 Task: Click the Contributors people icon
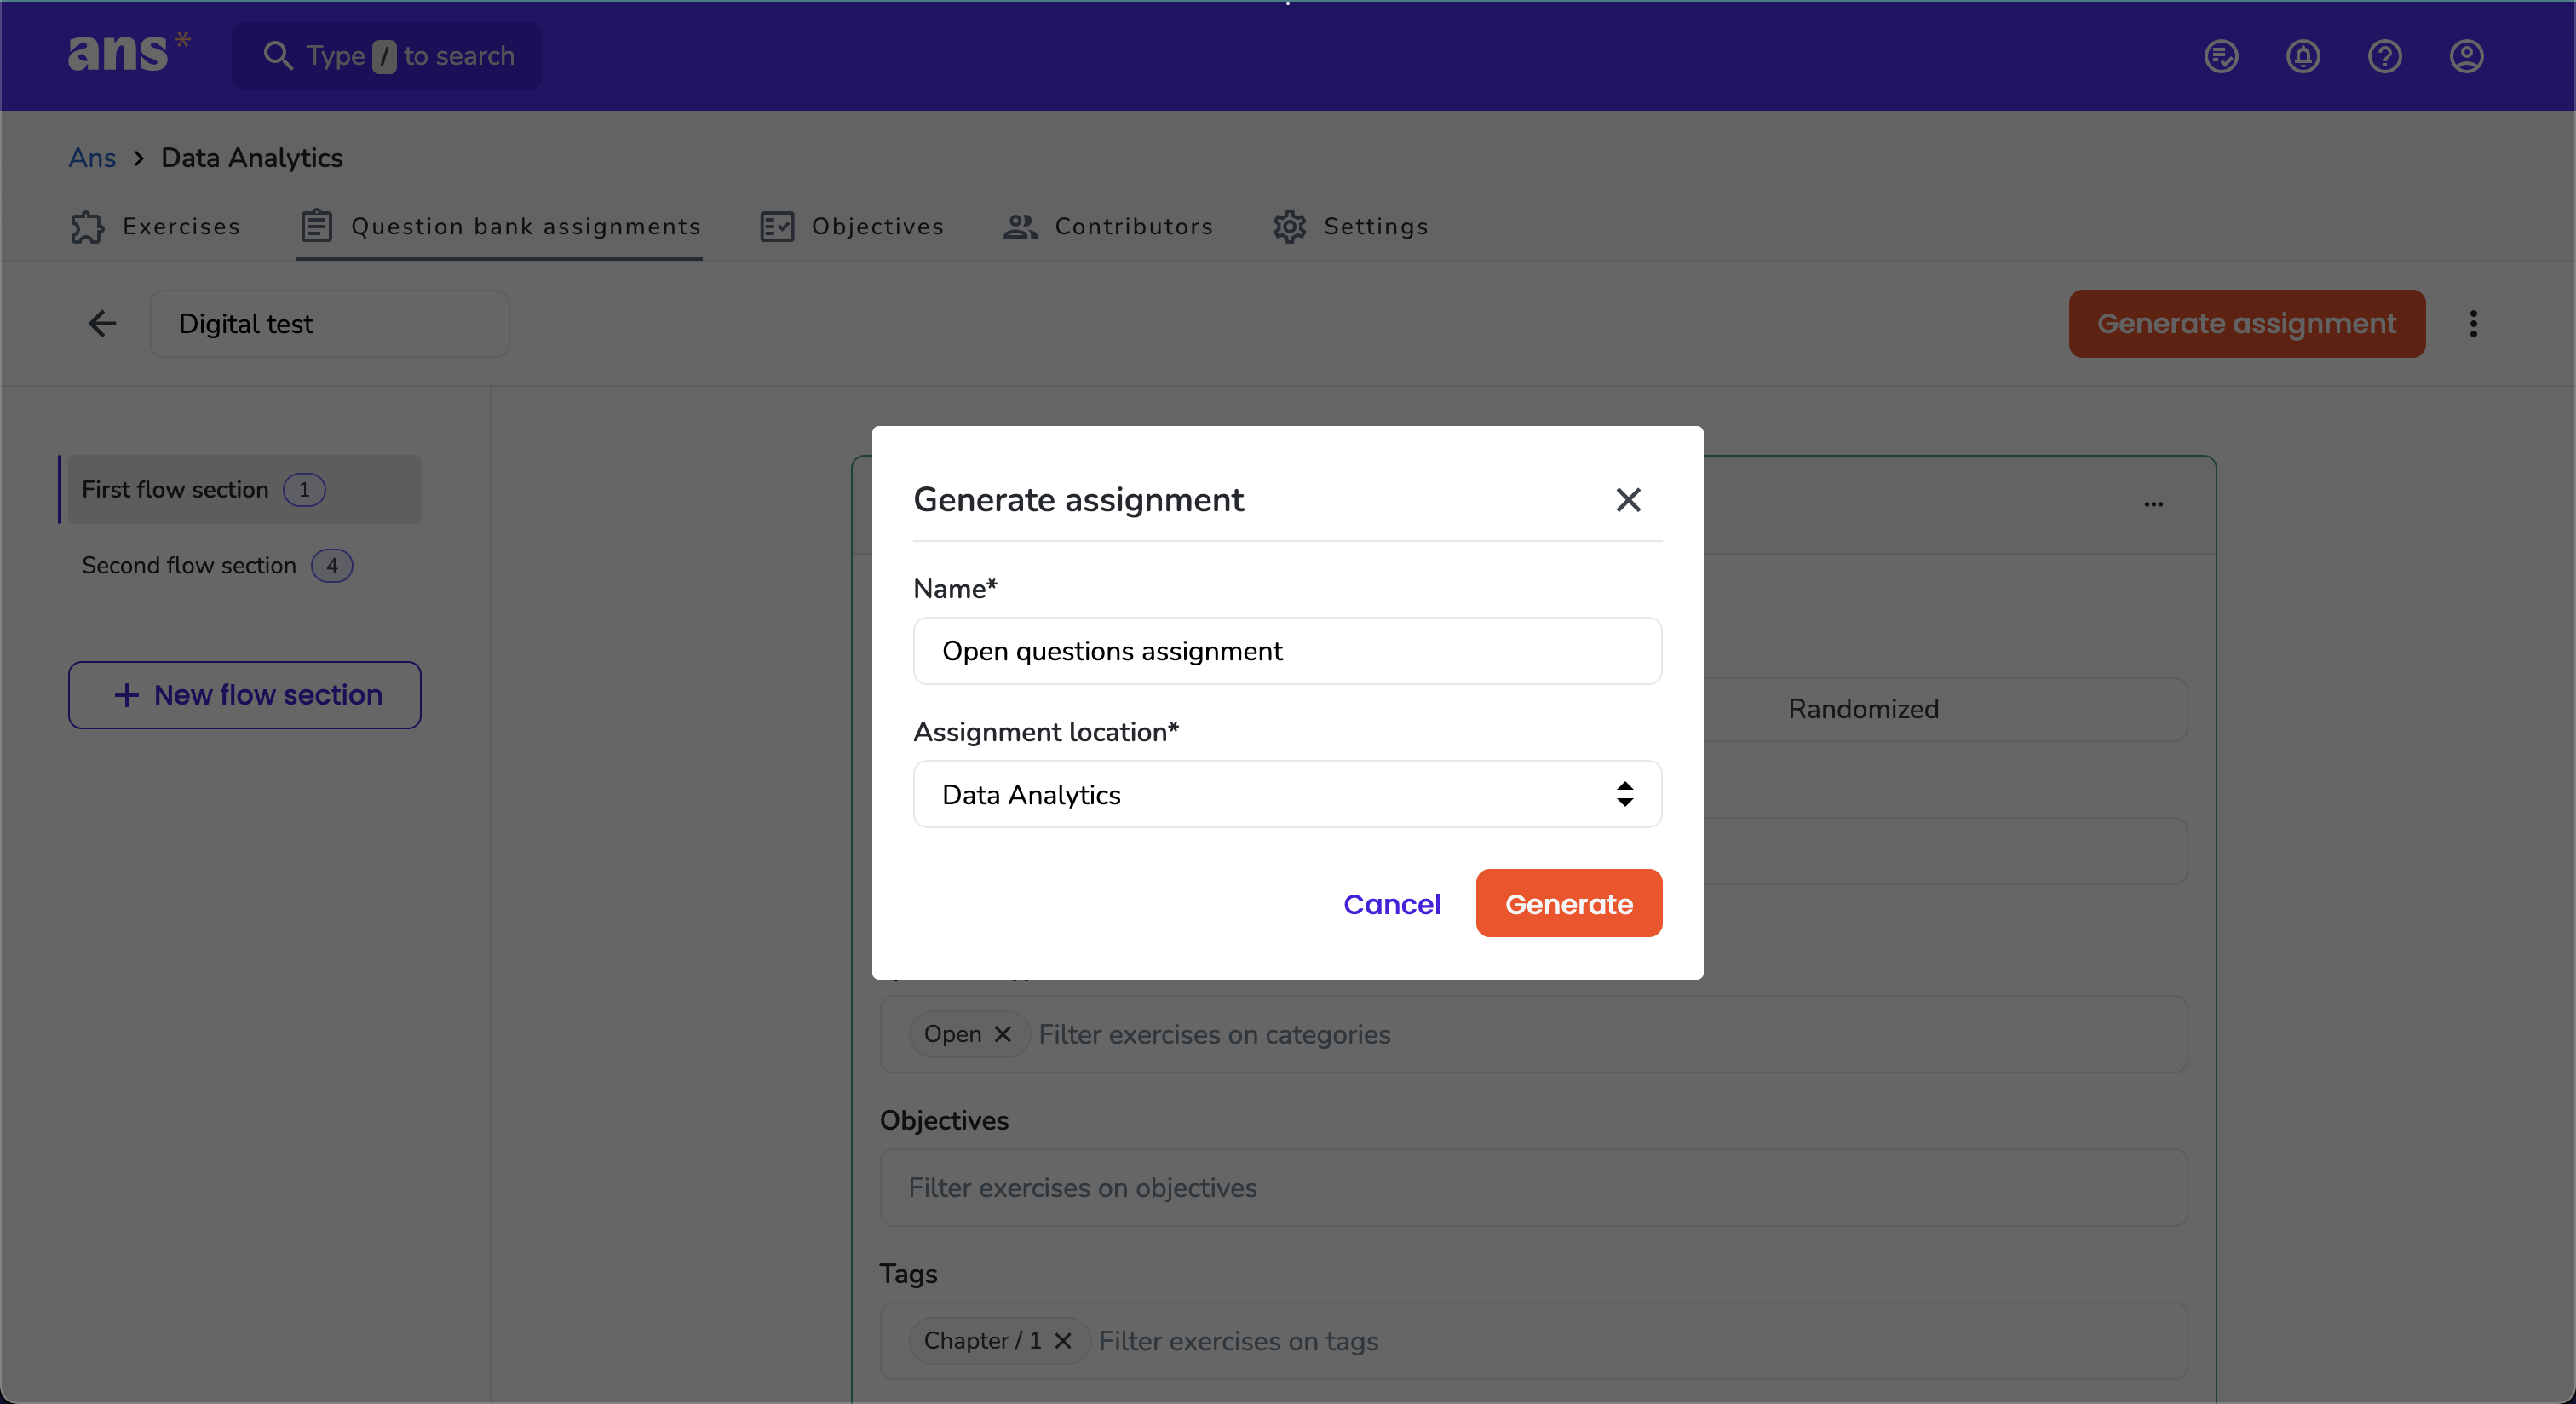(x=1020, y=227)
